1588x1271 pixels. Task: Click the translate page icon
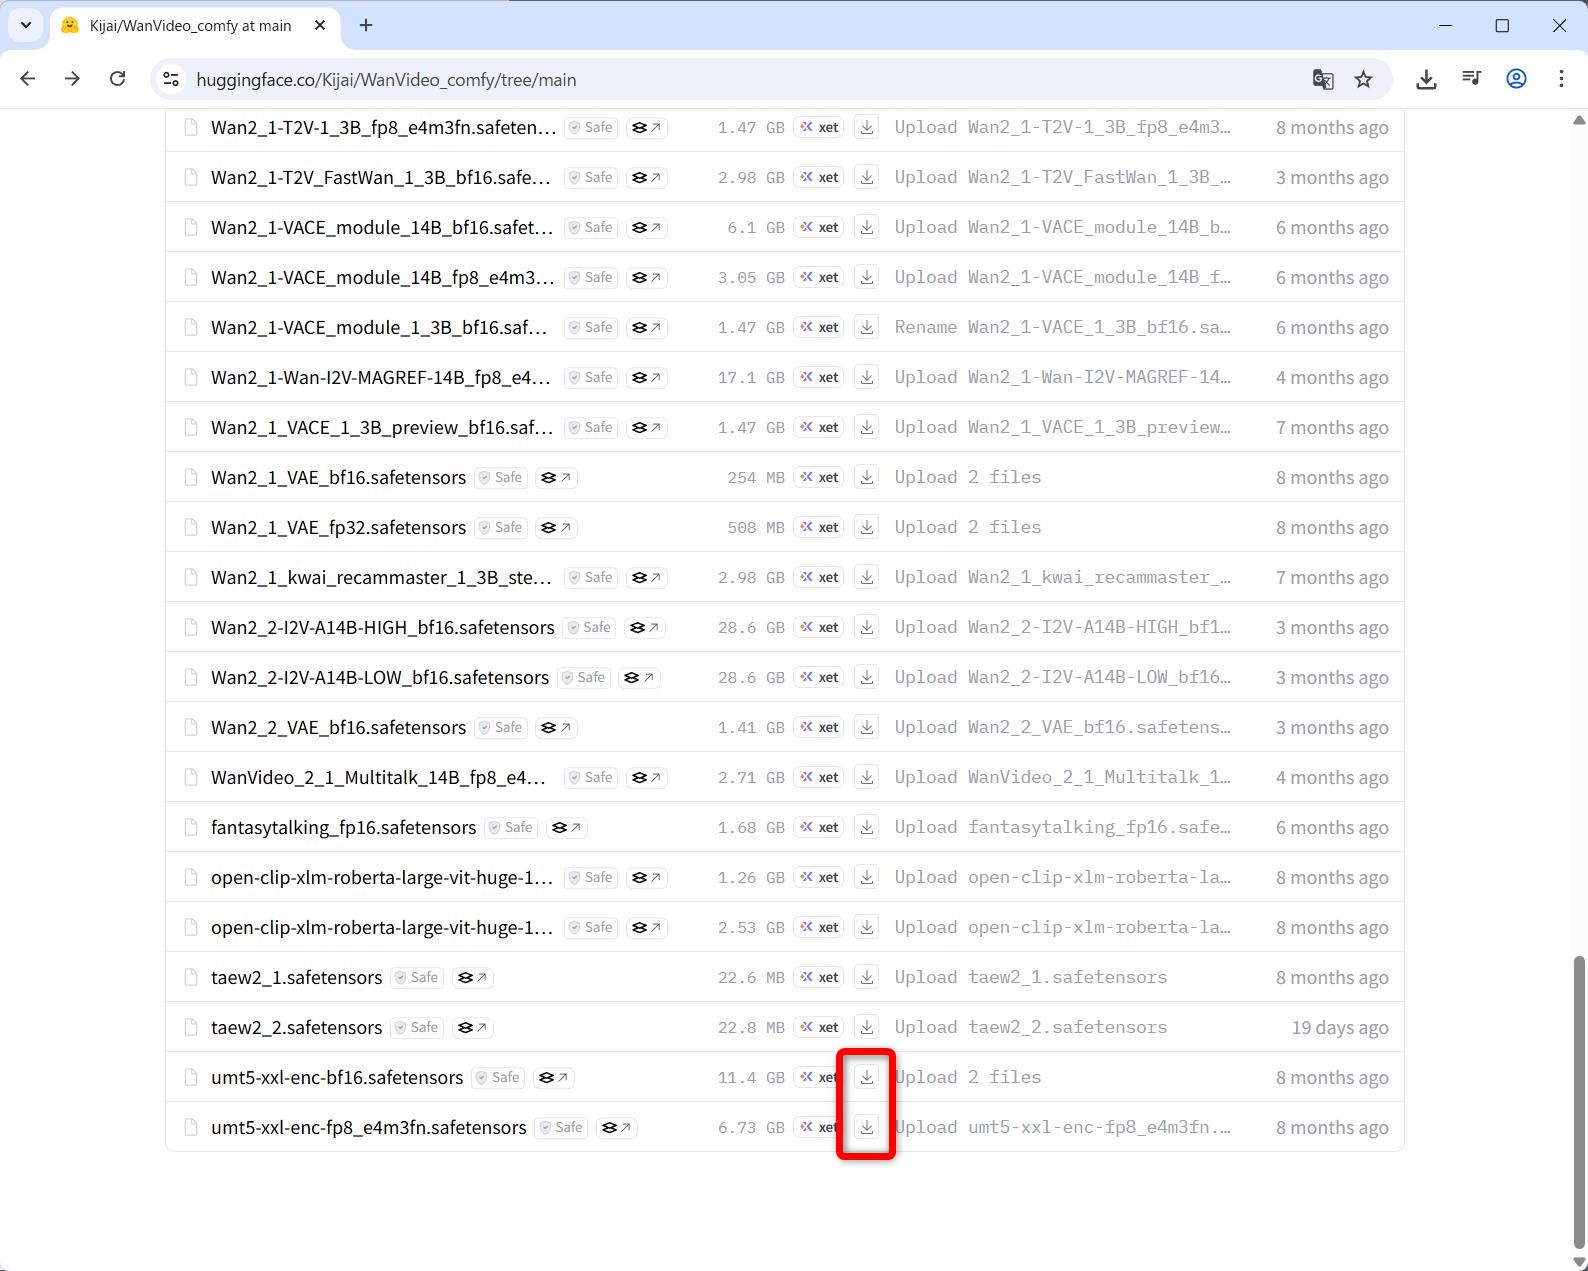[x=1322, y=79]
